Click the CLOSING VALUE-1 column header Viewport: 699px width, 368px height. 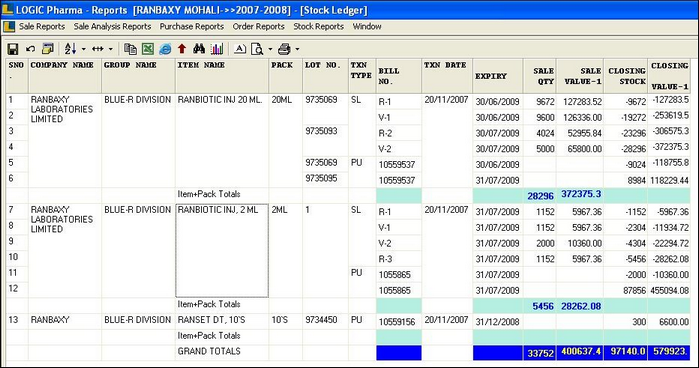tap(669, 75)
